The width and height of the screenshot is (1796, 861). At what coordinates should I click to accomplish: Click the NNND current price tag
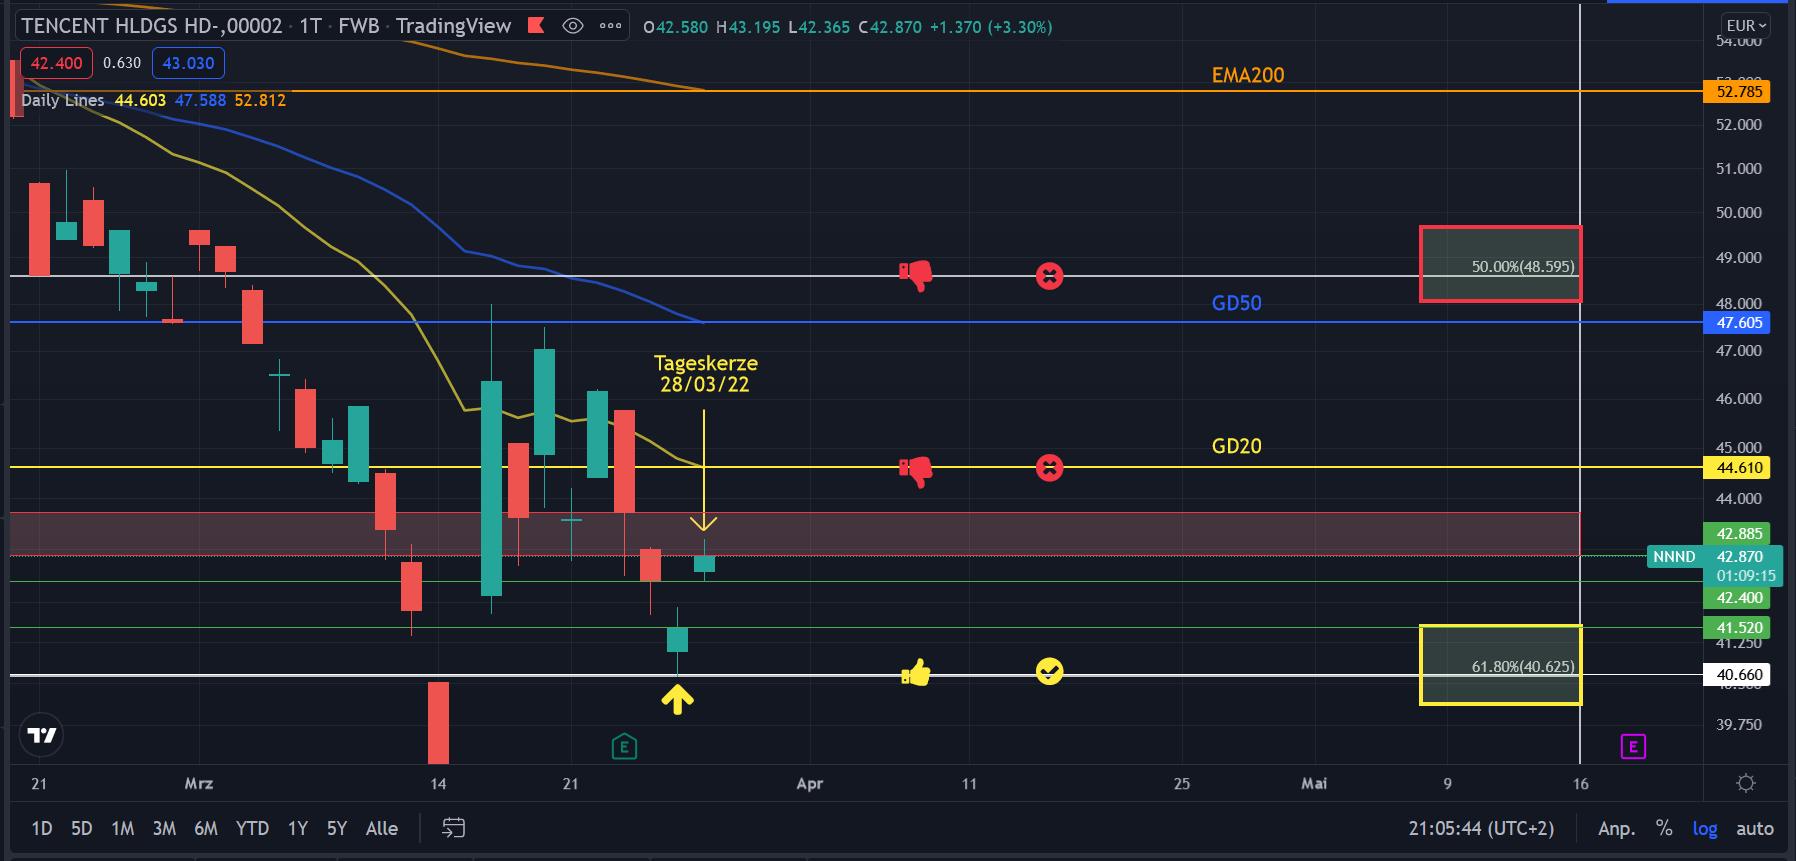pyautogui.click(x=1674, y=557)
